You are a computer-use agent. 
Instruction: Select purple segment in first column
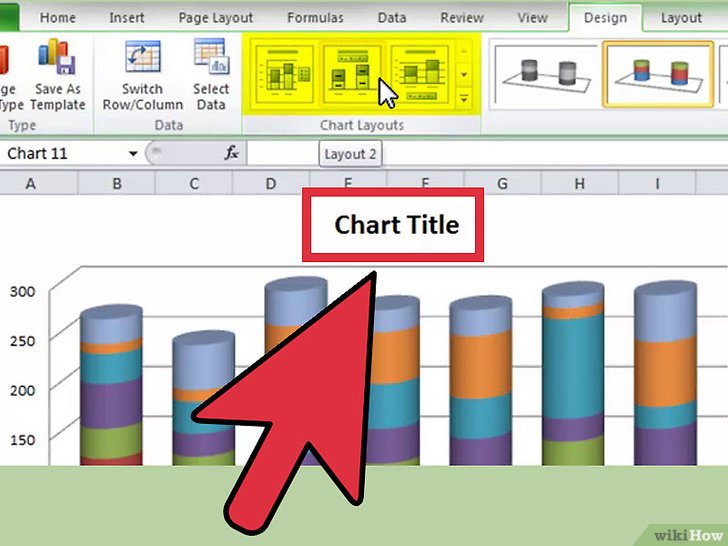pos(111,404)
